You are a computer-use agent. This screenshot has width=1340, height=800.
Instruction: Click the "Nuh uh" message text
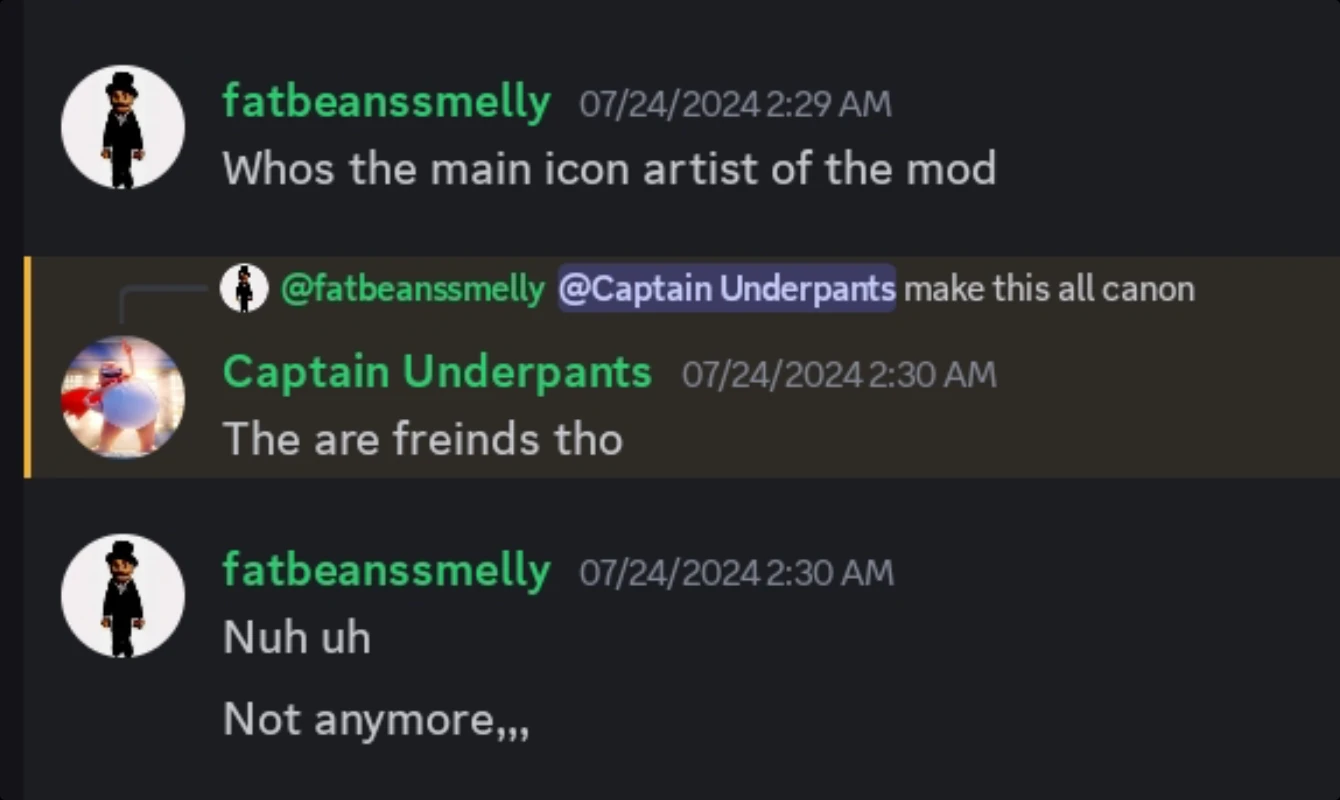297,637
